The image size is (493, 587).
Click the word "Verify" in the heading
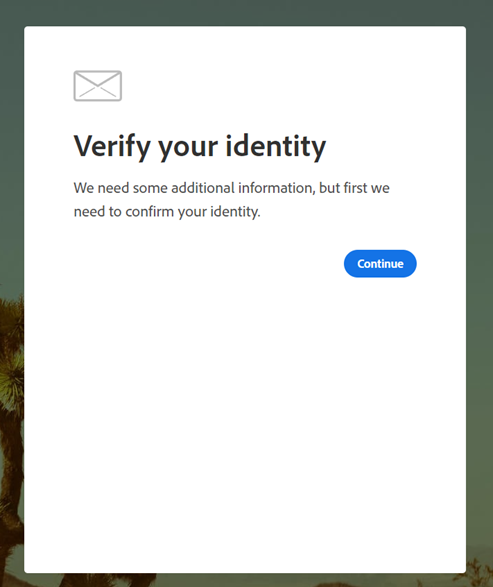pos(112,147)
